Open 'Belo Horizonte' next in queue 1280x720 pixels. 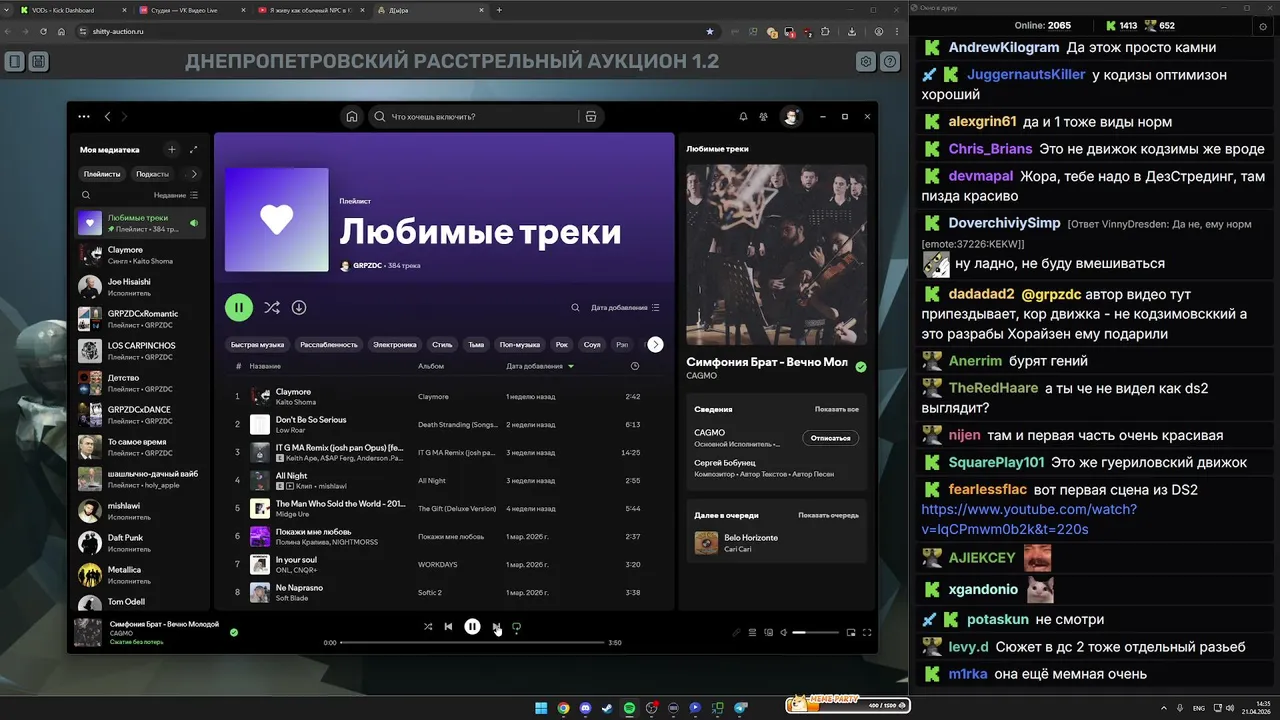click(x=777, y=543)
